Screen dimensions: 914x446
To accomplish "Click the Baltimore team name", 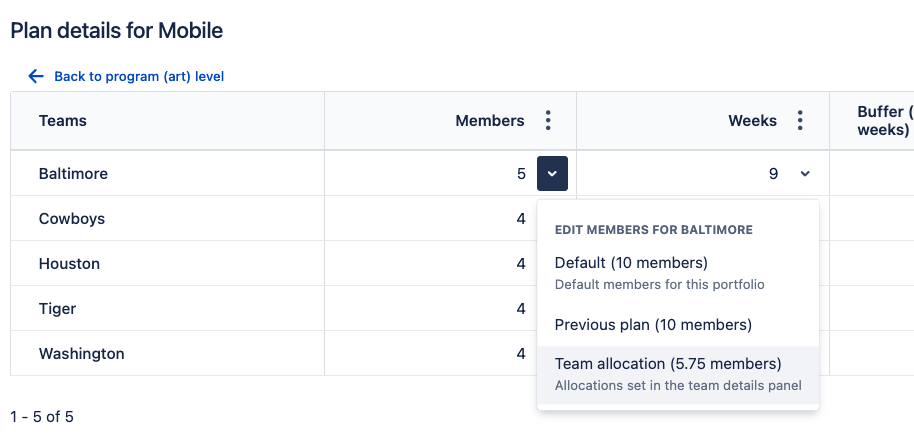I will pos(73,174).
